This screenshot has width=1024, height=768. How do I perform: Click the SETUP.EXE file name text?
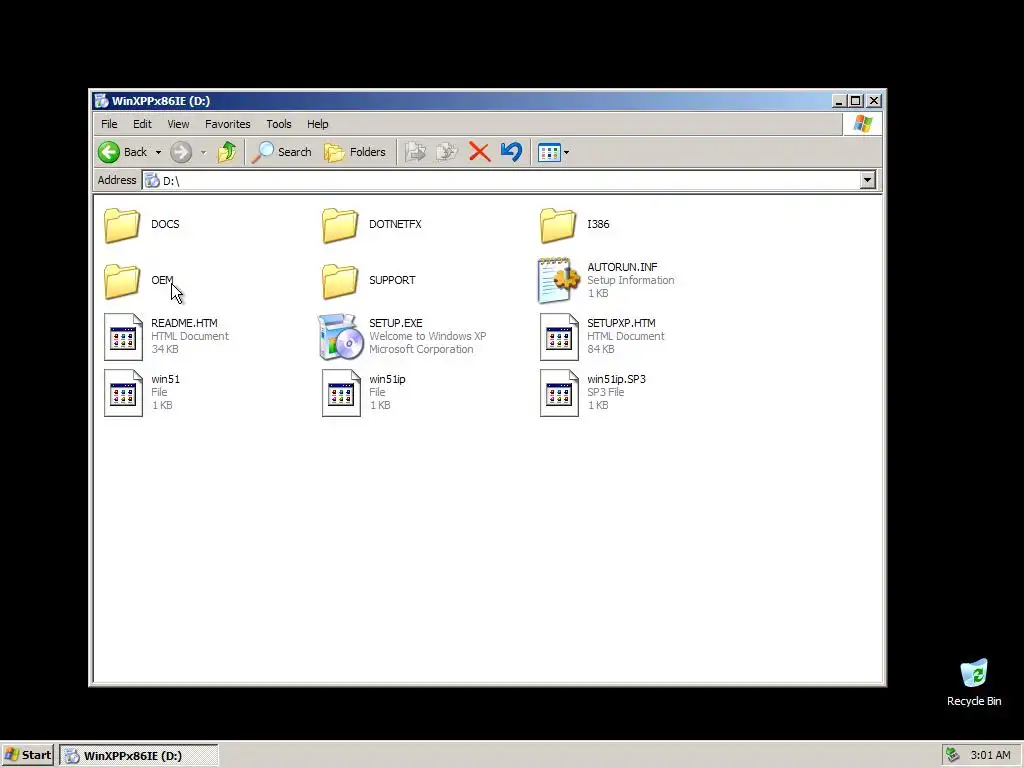[396, 323]
